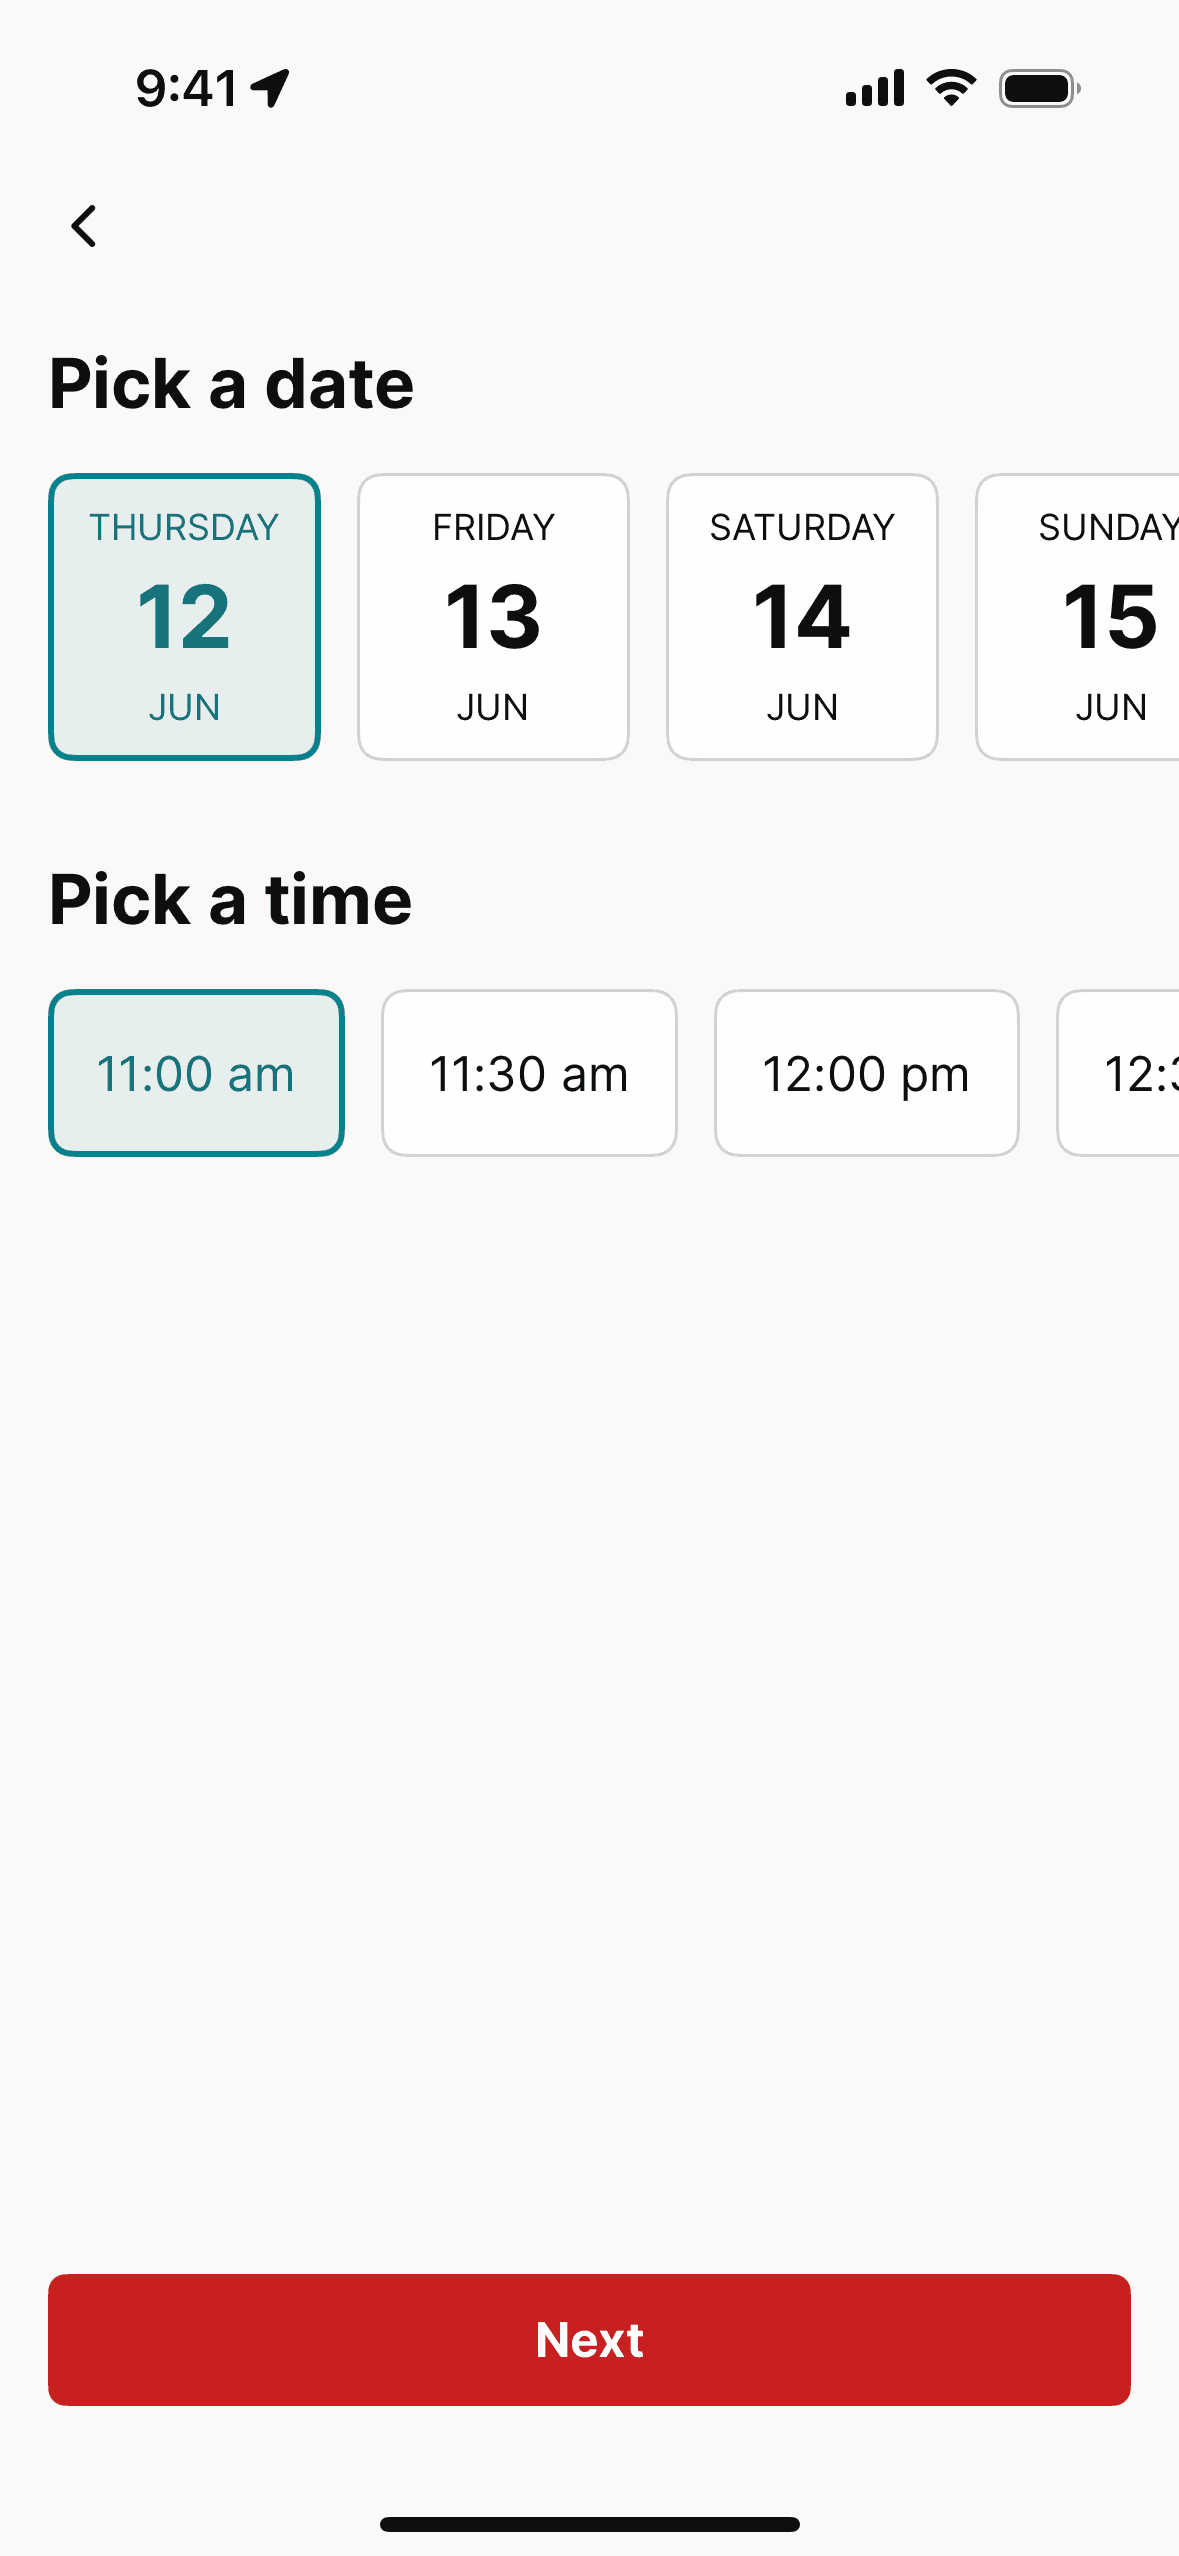Tap the "Pick a date" heading
The image size is (1179, 2556).
[231, 384]
